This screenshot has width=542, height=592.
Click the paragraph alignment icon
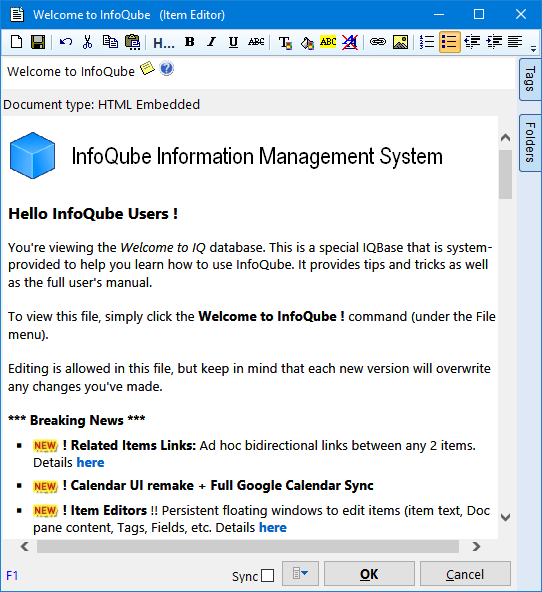pos(515,42)
